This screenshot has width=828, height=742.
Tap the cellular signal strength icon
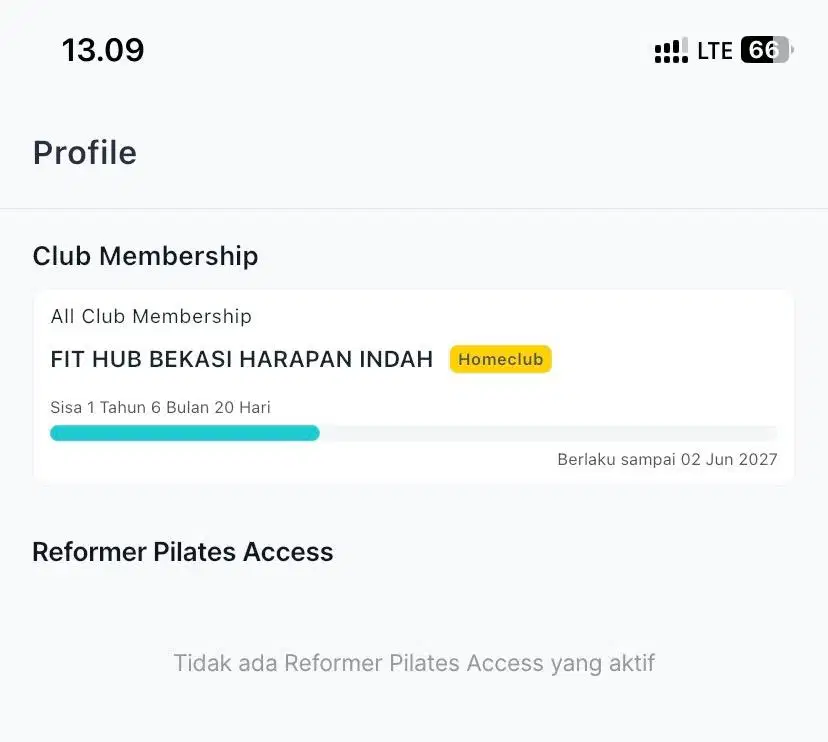coord(670,50)
